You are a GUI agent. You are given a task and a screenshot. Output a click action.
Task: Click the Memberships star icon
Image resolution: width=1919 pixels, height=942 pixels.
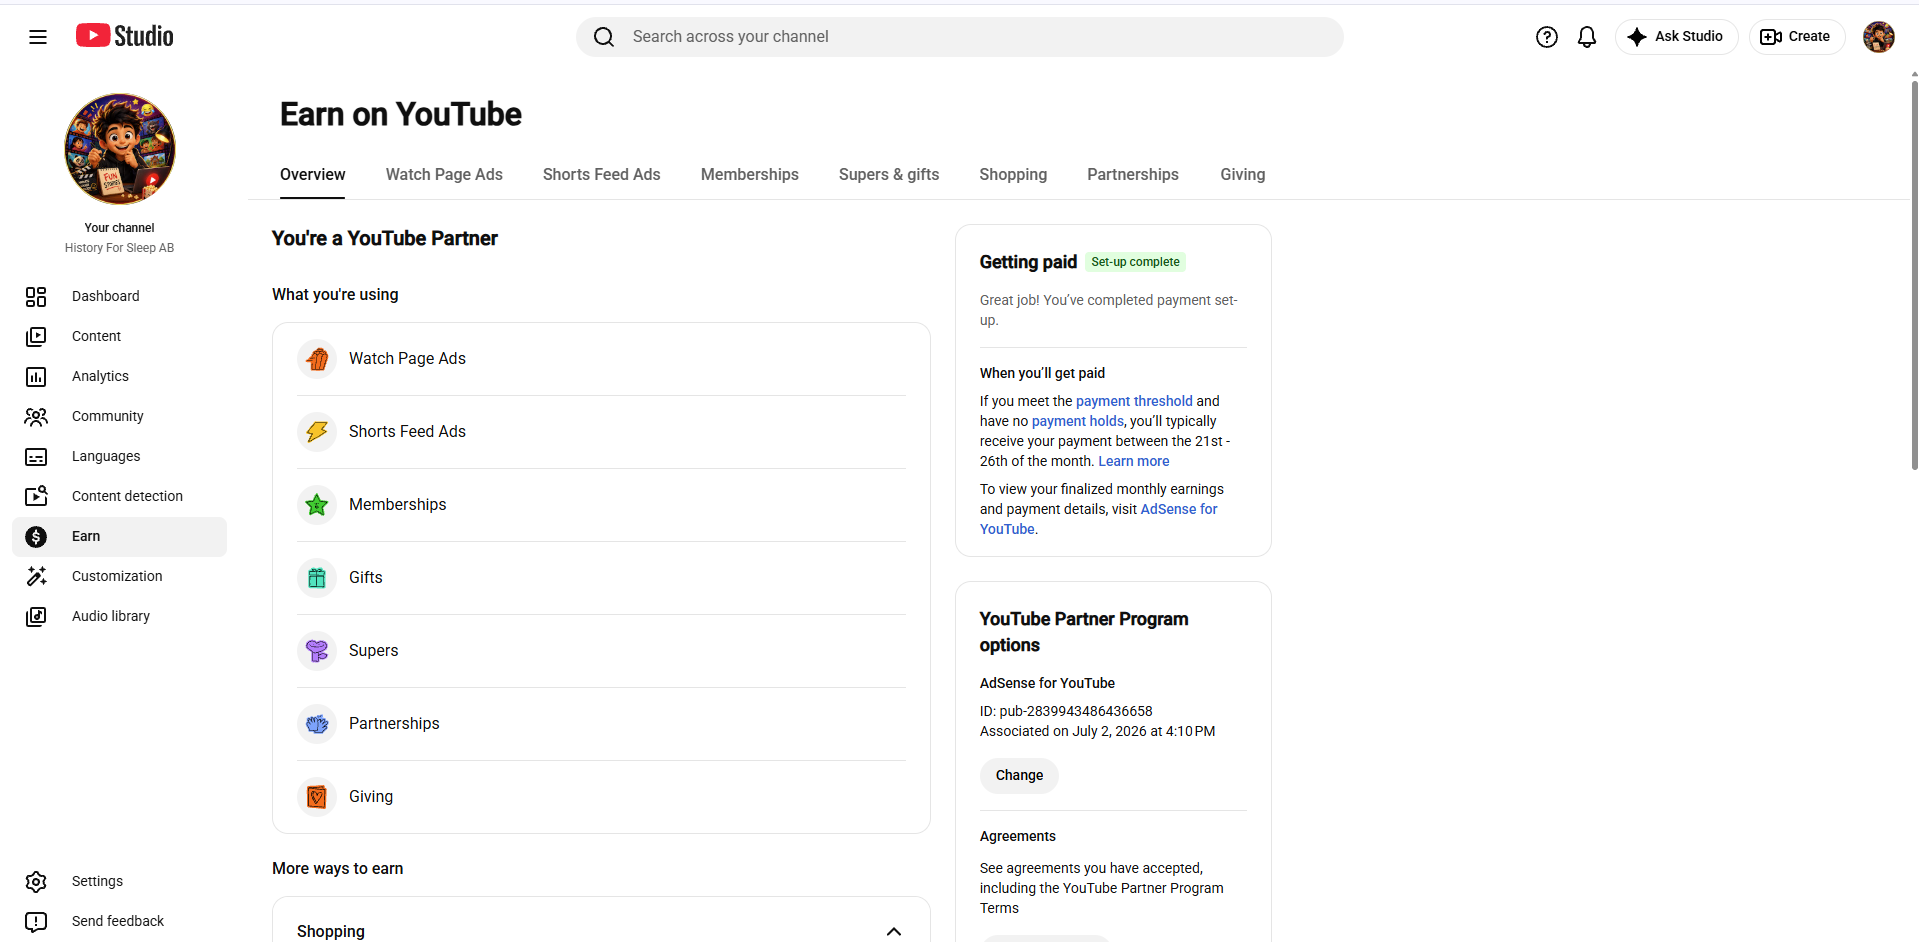[317, 505]
